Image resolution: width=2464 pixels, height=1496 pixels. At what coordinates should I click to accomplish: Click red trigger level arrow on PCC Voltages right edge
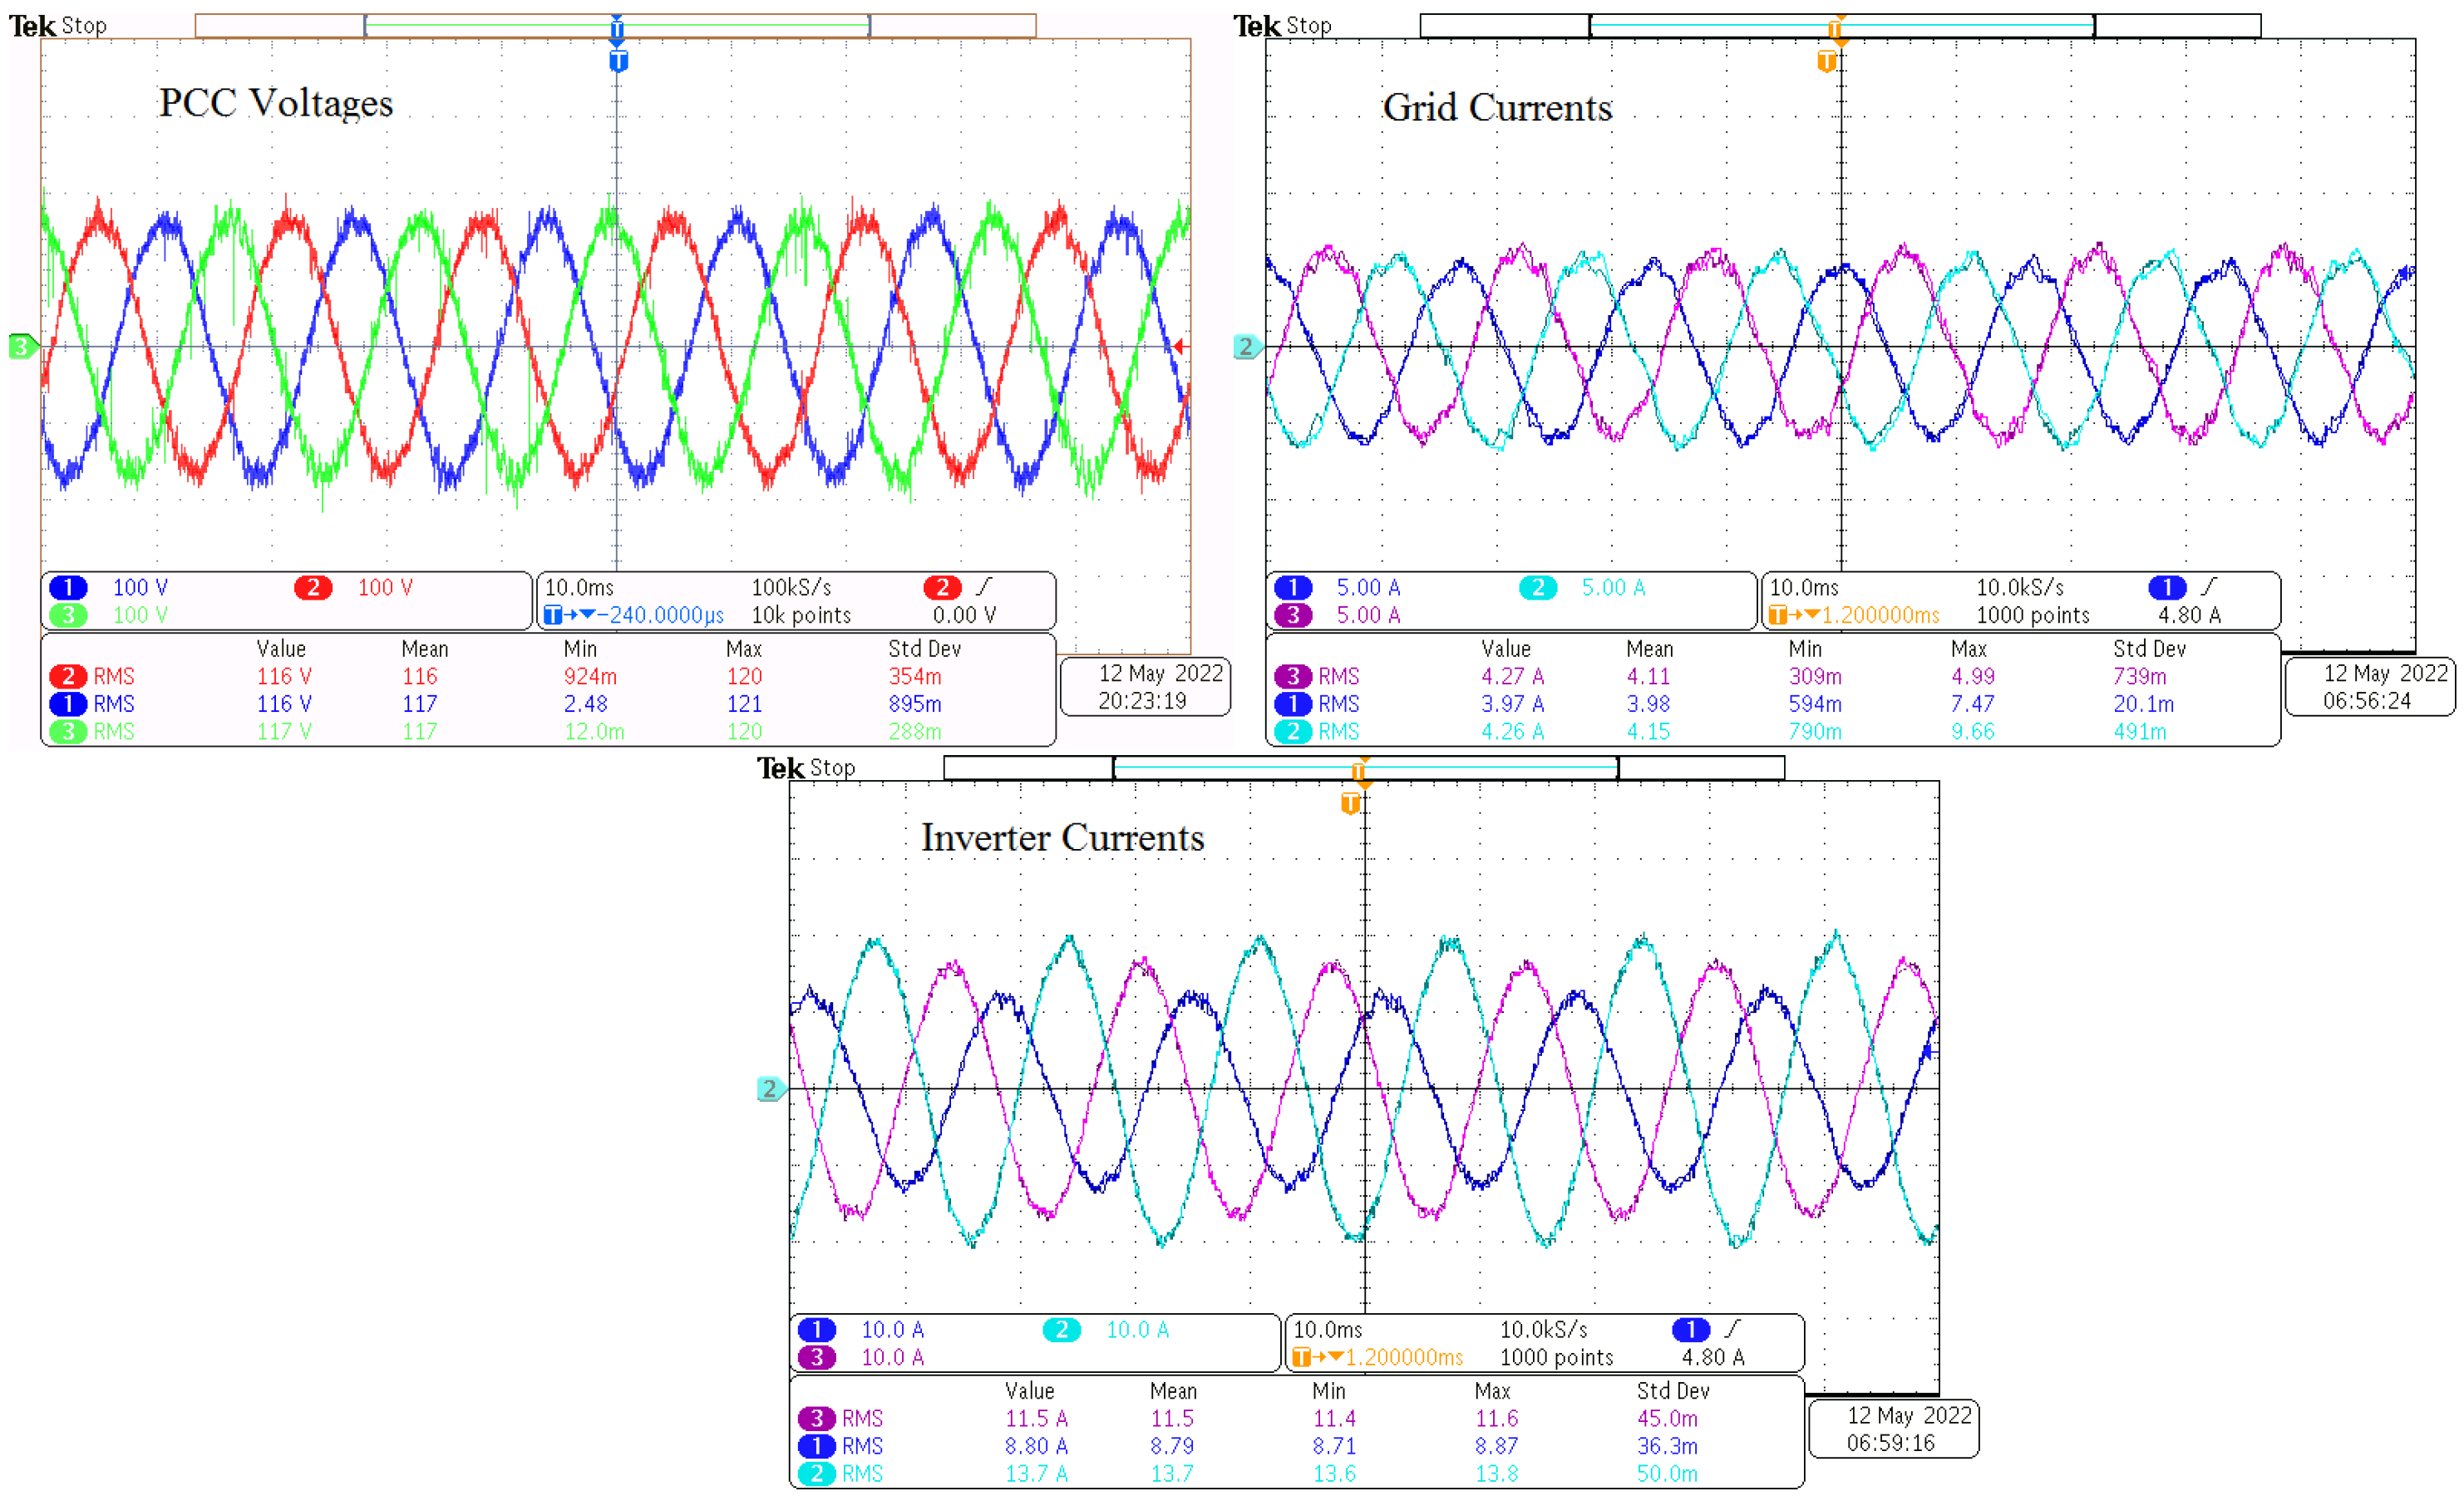tap(1180, 347)
